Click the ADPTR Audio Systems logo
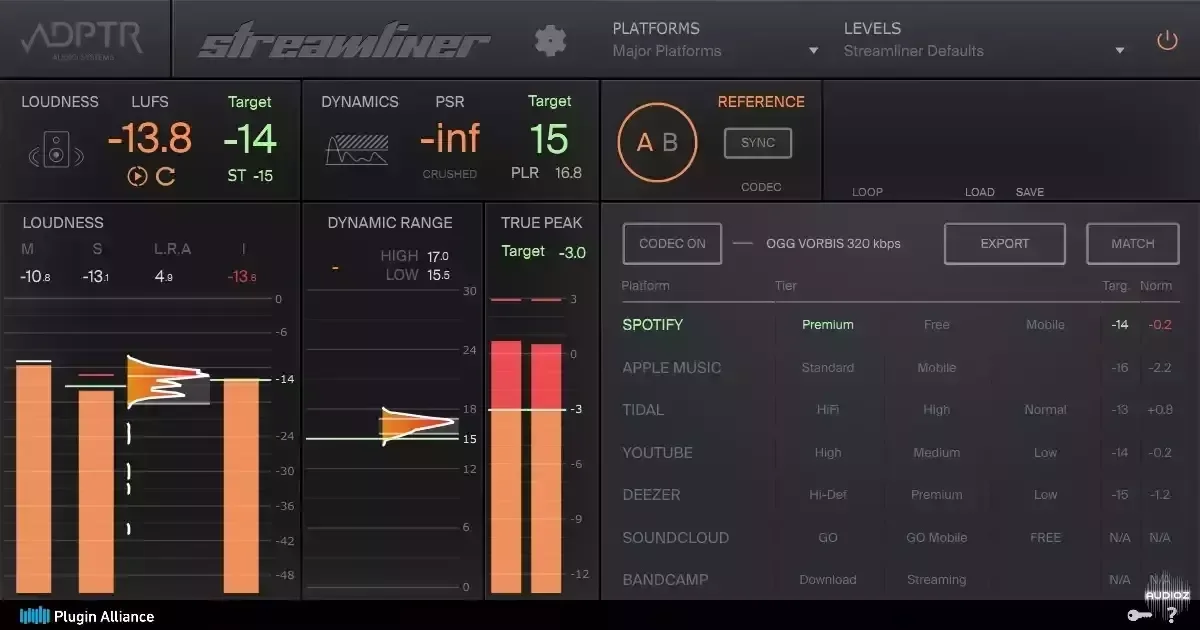This screenshot has width=1200, height=630. [x=84, y=40]
